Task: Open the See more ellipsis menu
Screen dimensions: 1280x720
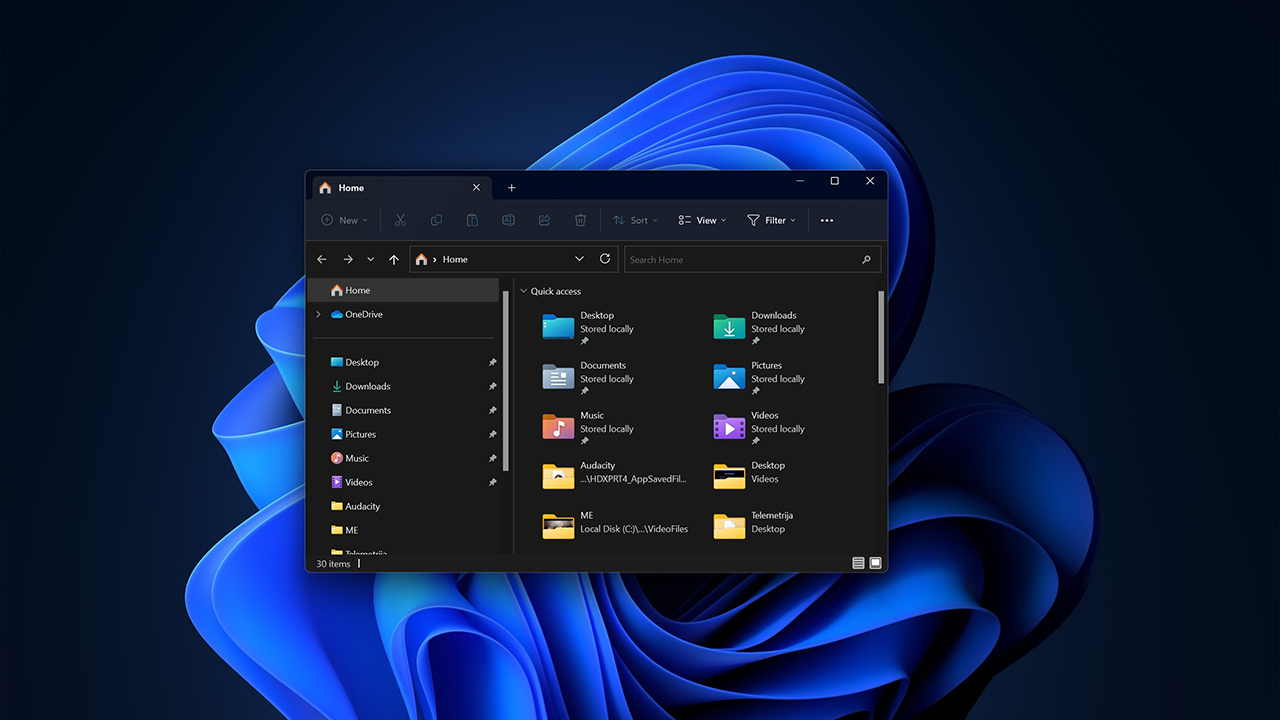Action: point(826,220)
